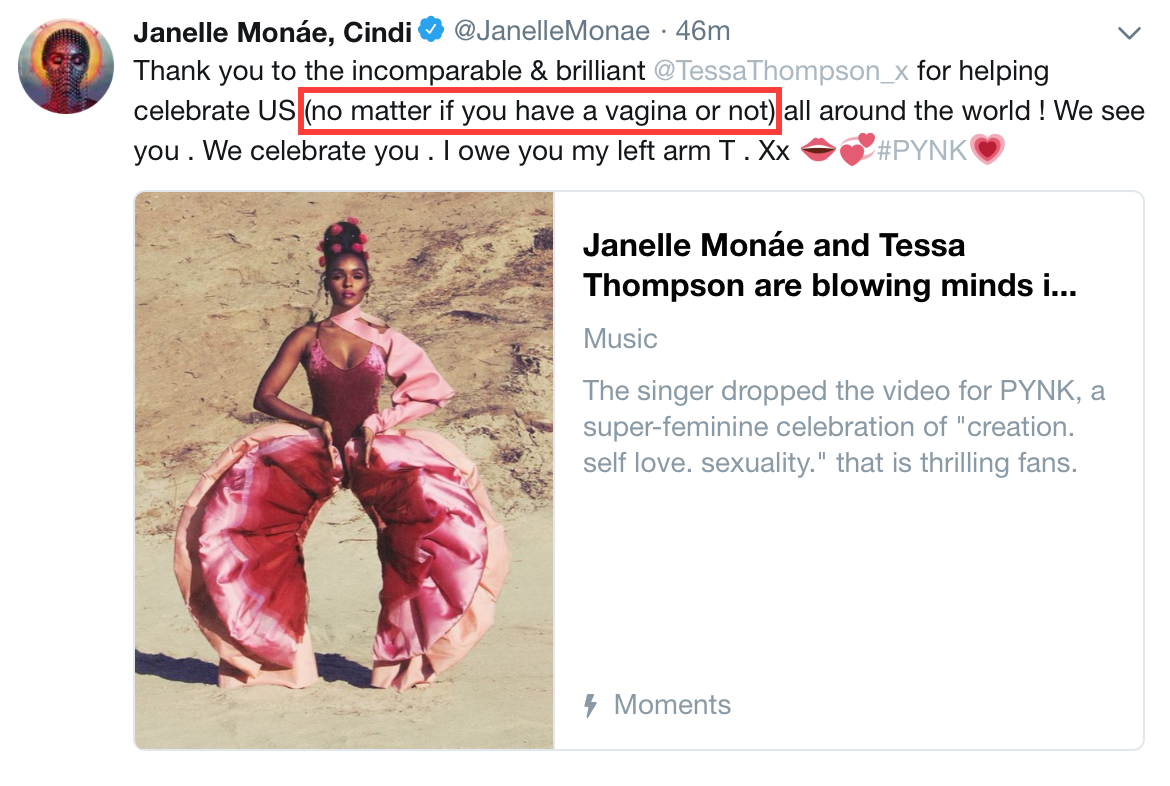Viewport: 1170px width, 786px height.
Task: Open the "Janelle Monáe, Cindi" display name
Action: coord(273,32)
